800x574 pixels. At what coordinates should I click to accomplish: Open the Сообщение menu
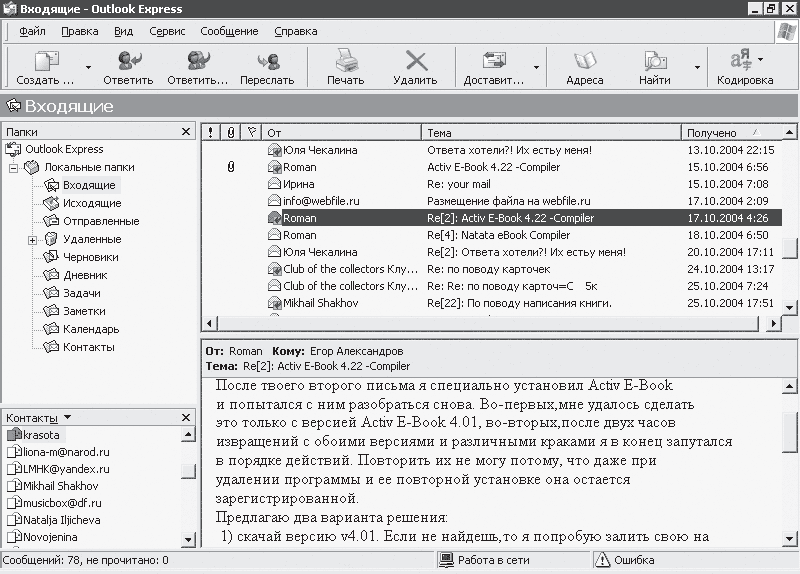[229, 32]
